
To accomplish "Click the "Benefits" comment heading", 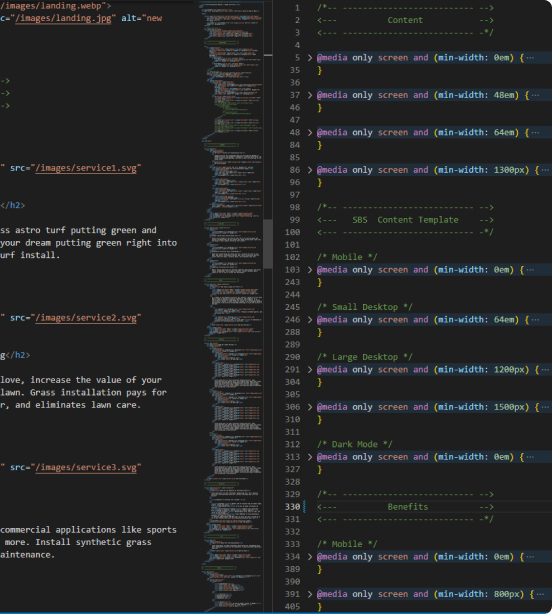I will (408, 507).
